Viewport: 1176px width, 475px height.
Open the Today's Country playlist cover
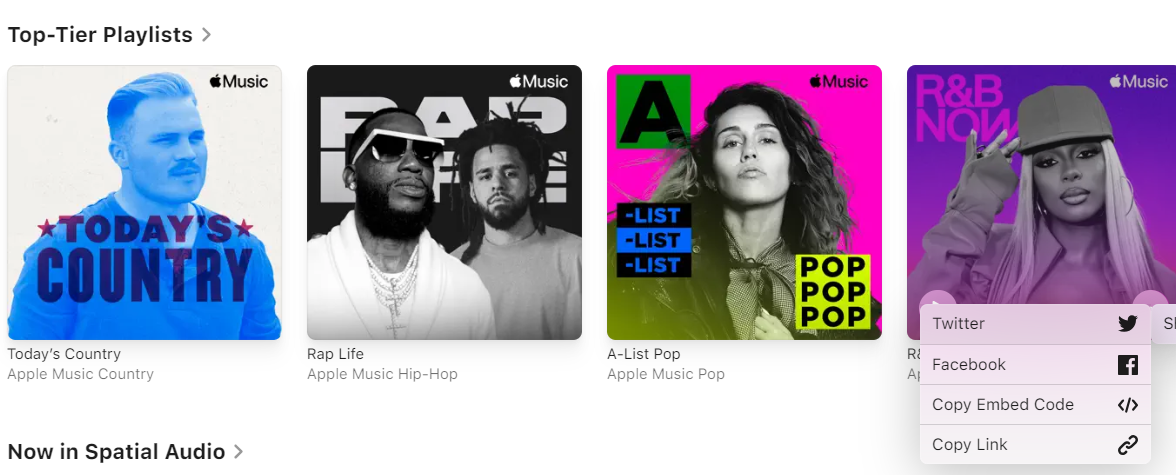[144, 203]
